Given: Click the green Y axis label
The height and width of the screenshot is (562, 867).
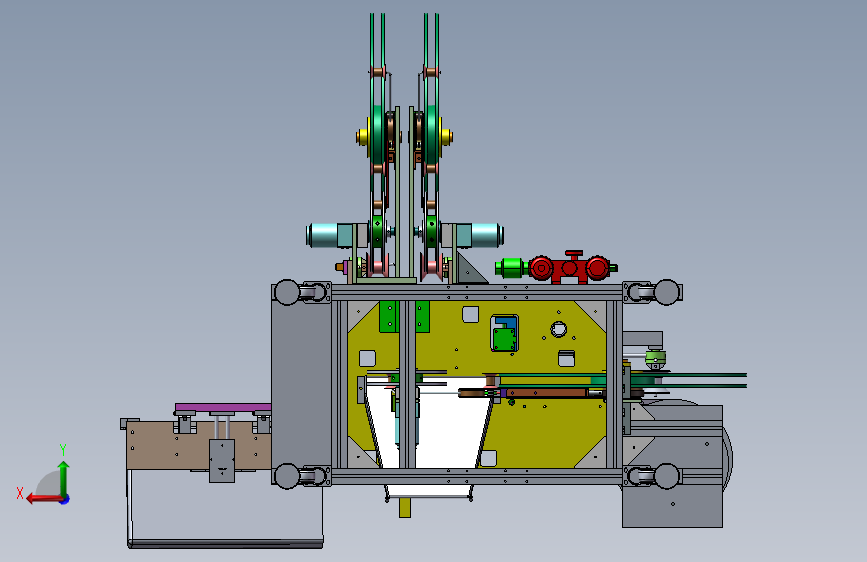Looking at the screenshot, I should pos(63,449).
